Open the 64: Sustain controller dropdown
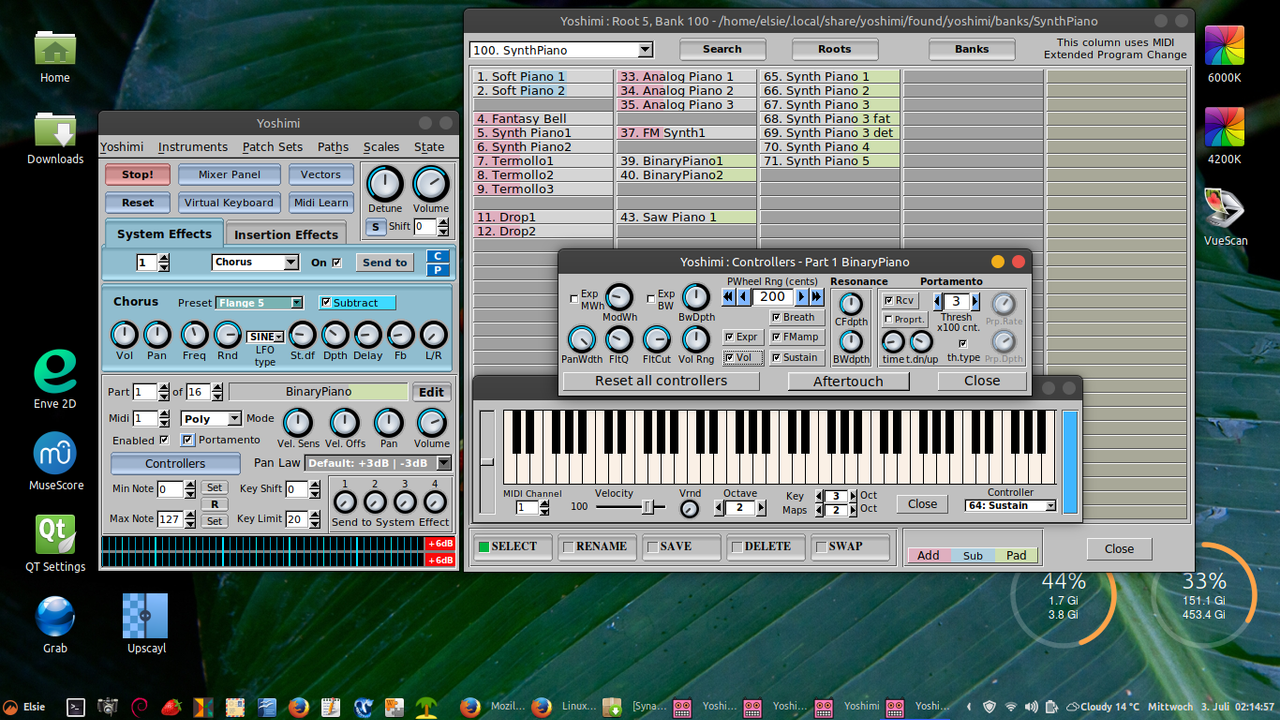 coord(1010,506)
